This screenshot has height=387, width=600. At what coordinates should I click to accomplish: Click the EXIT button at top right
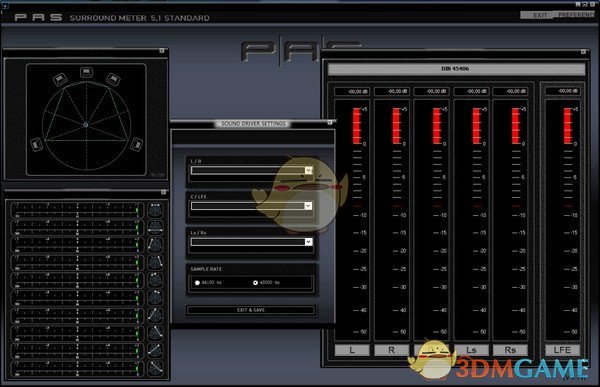tap(540, 15)
